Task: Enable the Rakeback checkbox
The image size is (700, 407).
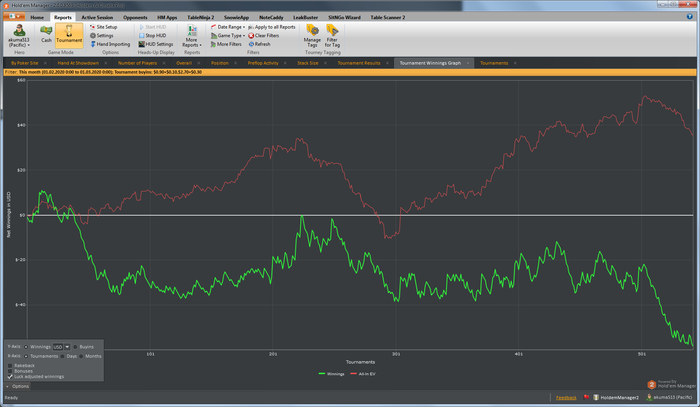Action: [10, 365]
